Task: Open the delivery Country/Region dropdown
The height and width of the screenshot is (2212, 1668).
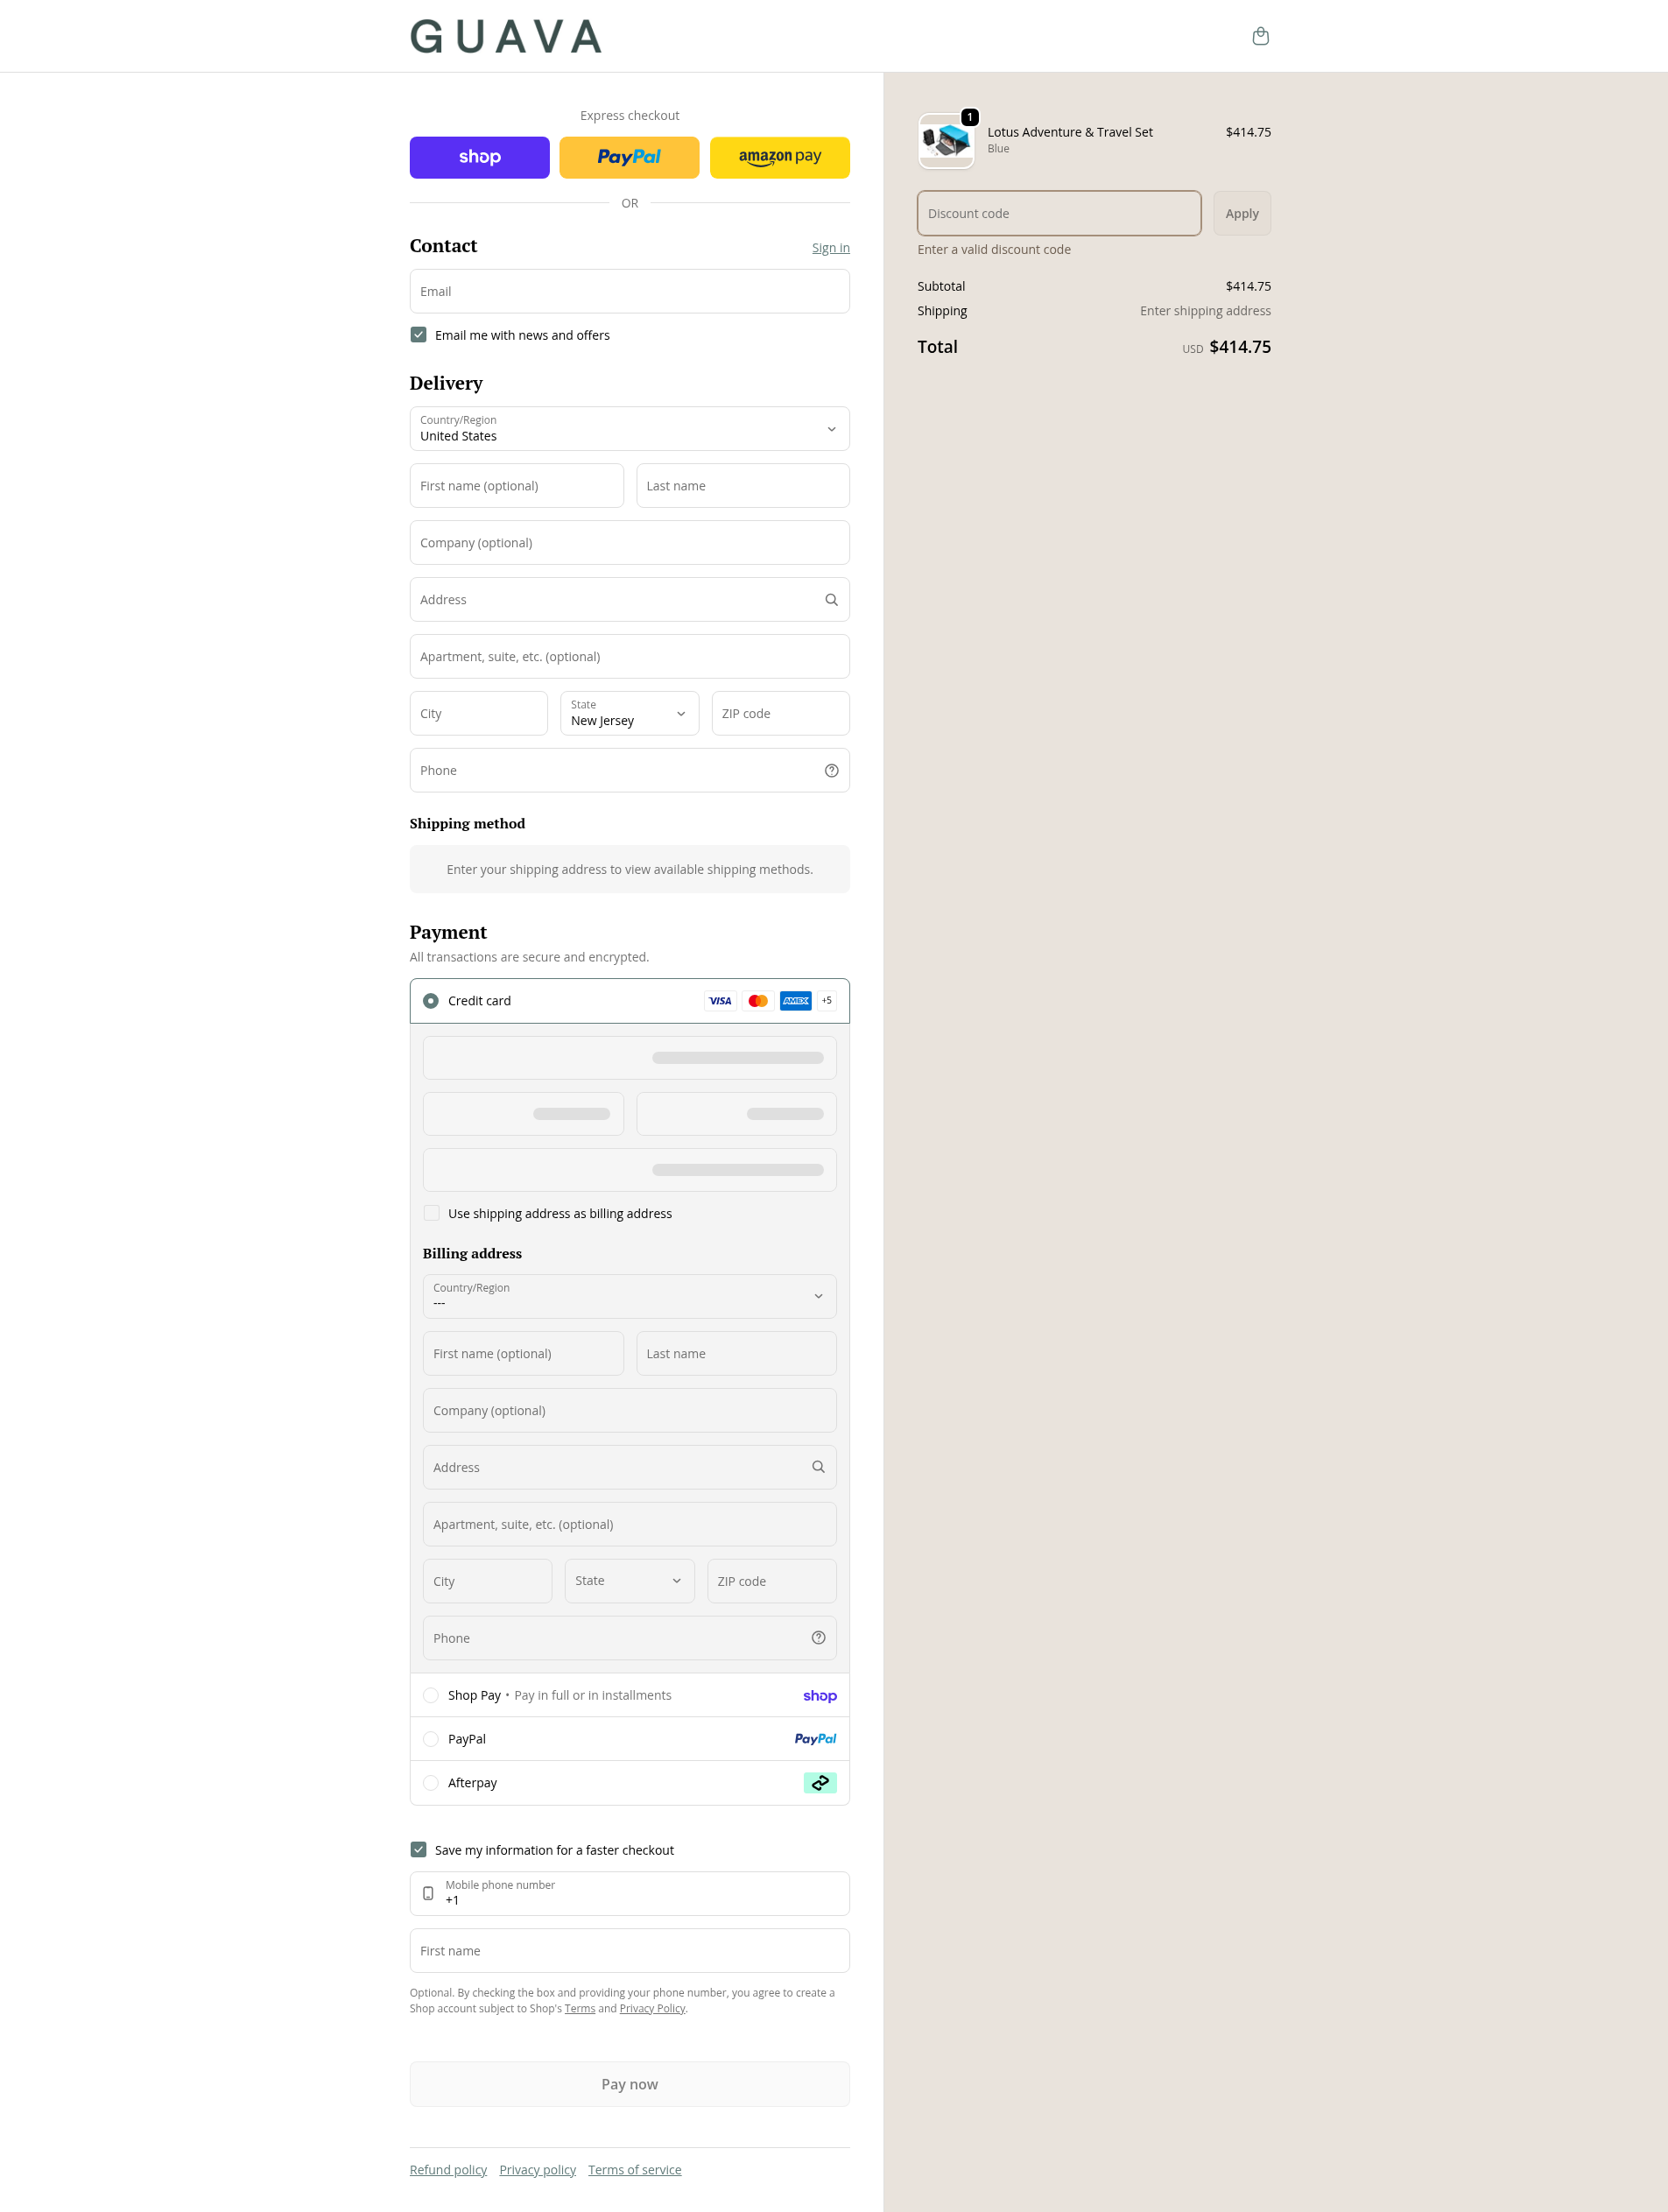Action: 630,429
